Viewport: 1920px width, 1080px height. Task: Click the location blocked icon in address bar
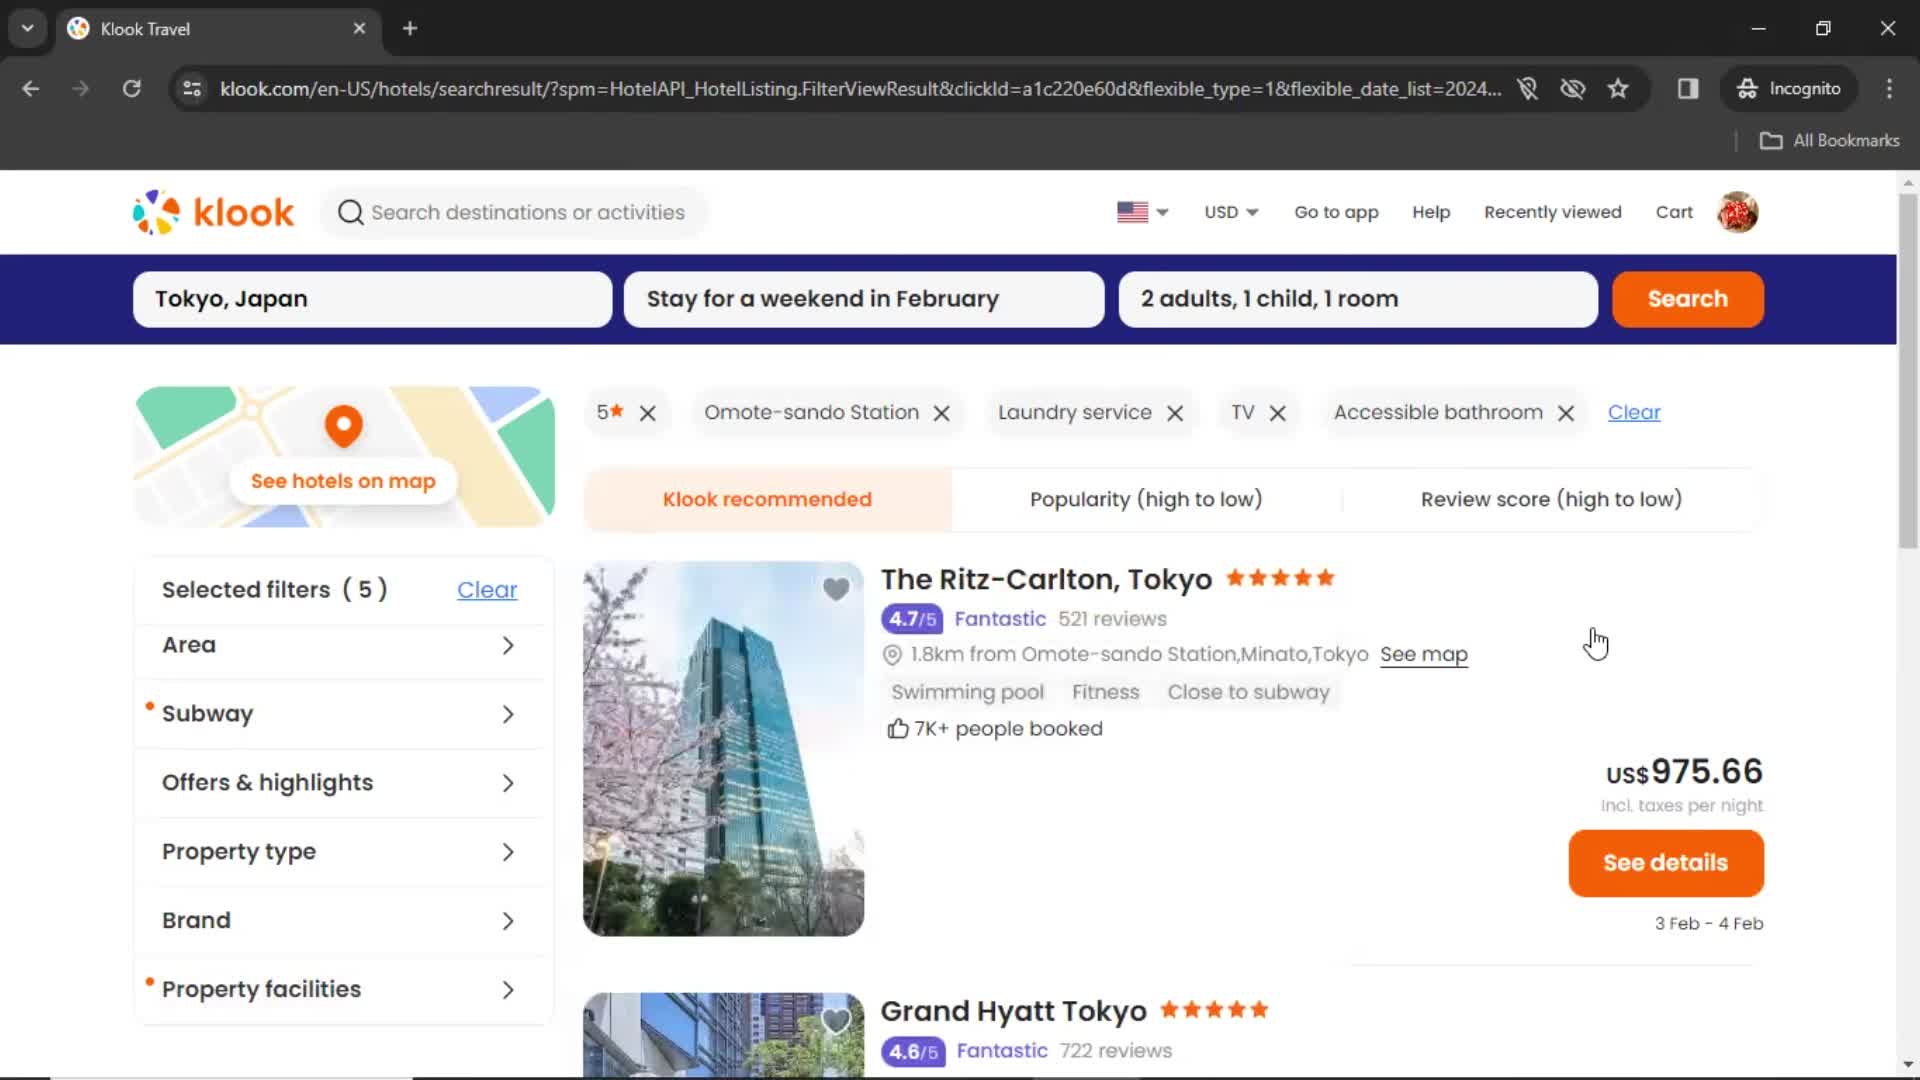1527,89
